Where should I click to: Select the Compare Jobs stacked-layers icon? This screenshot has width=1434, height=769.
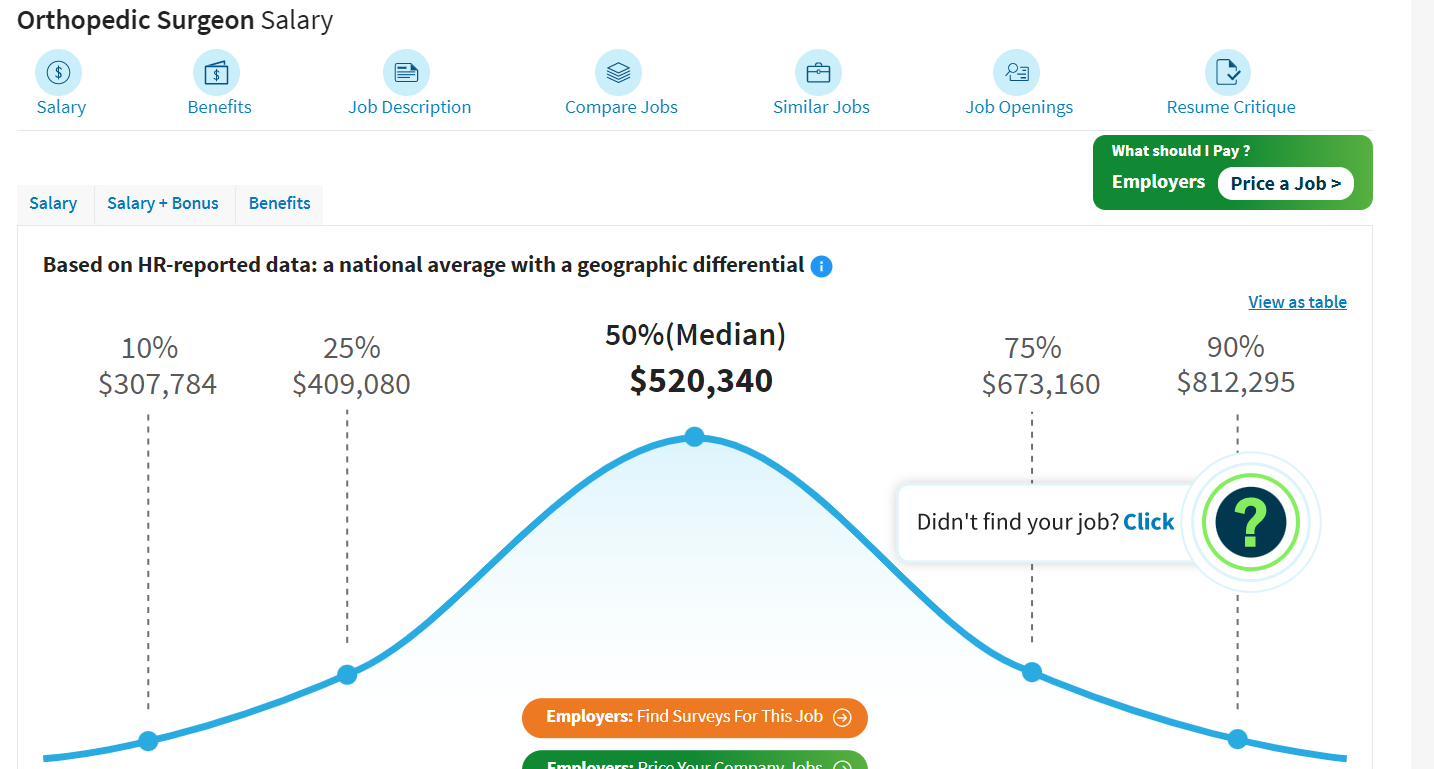(x=618, y=73)
